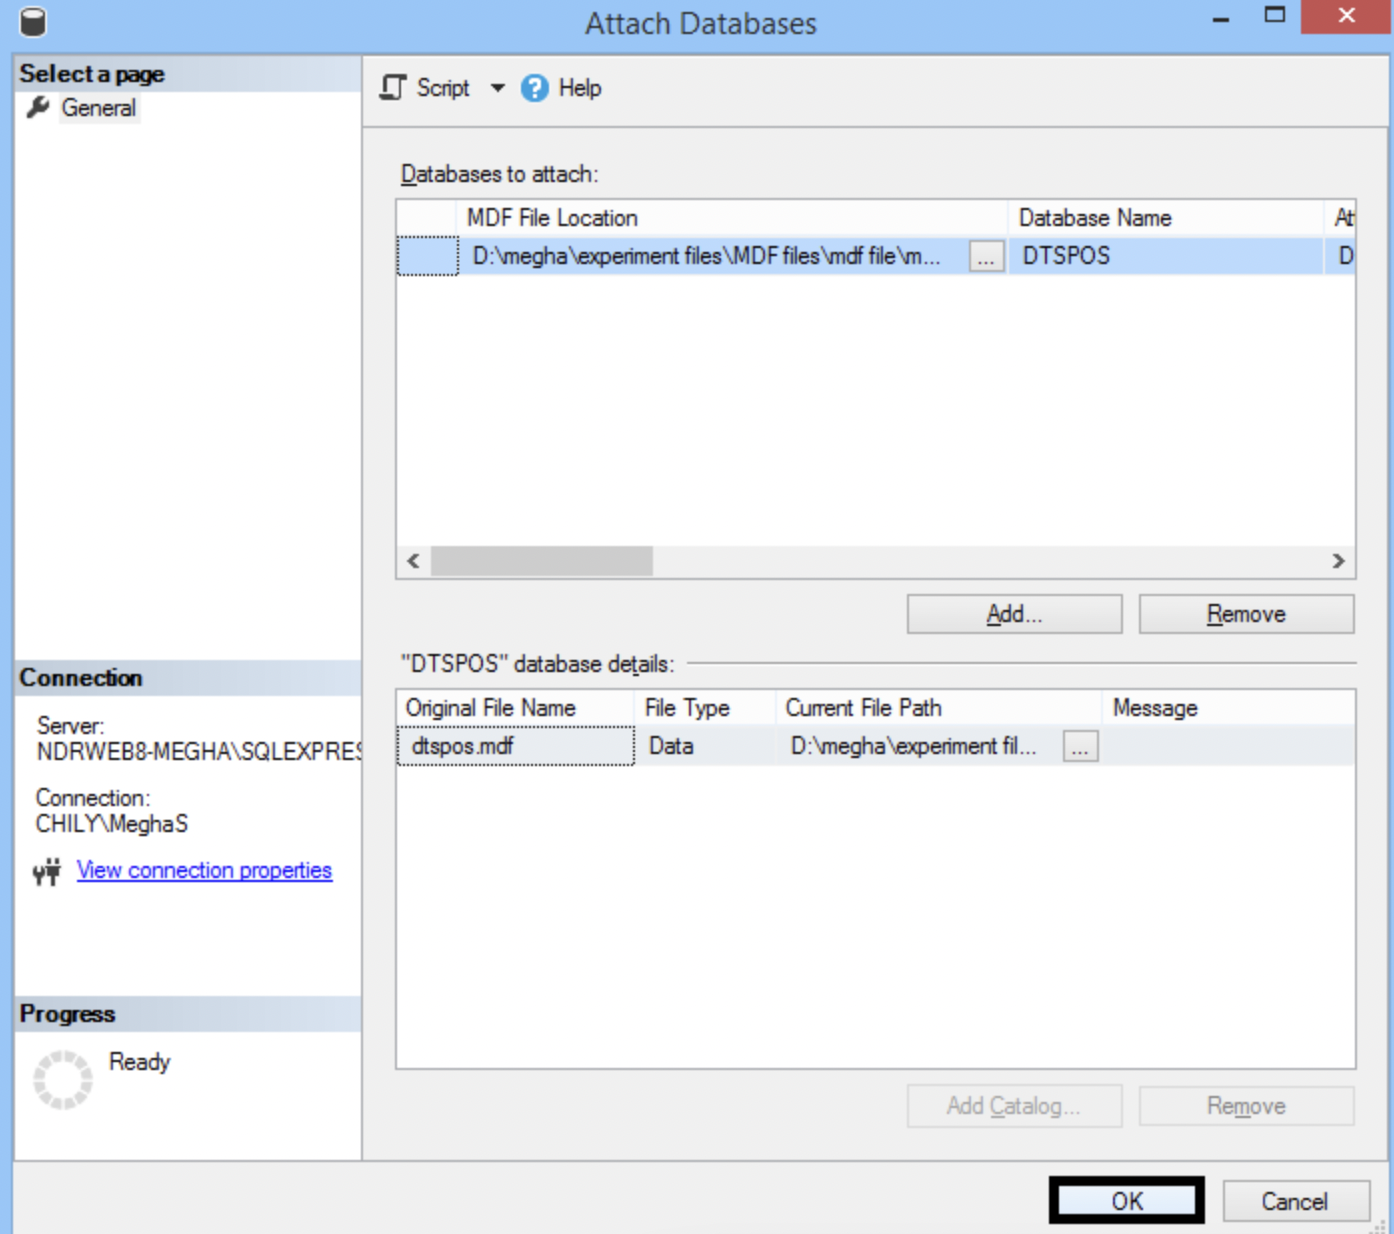The height and width of the screenshot is (1234, 1394).
Task: Click the Script toolbar icon
Action: tap(394, 88)
